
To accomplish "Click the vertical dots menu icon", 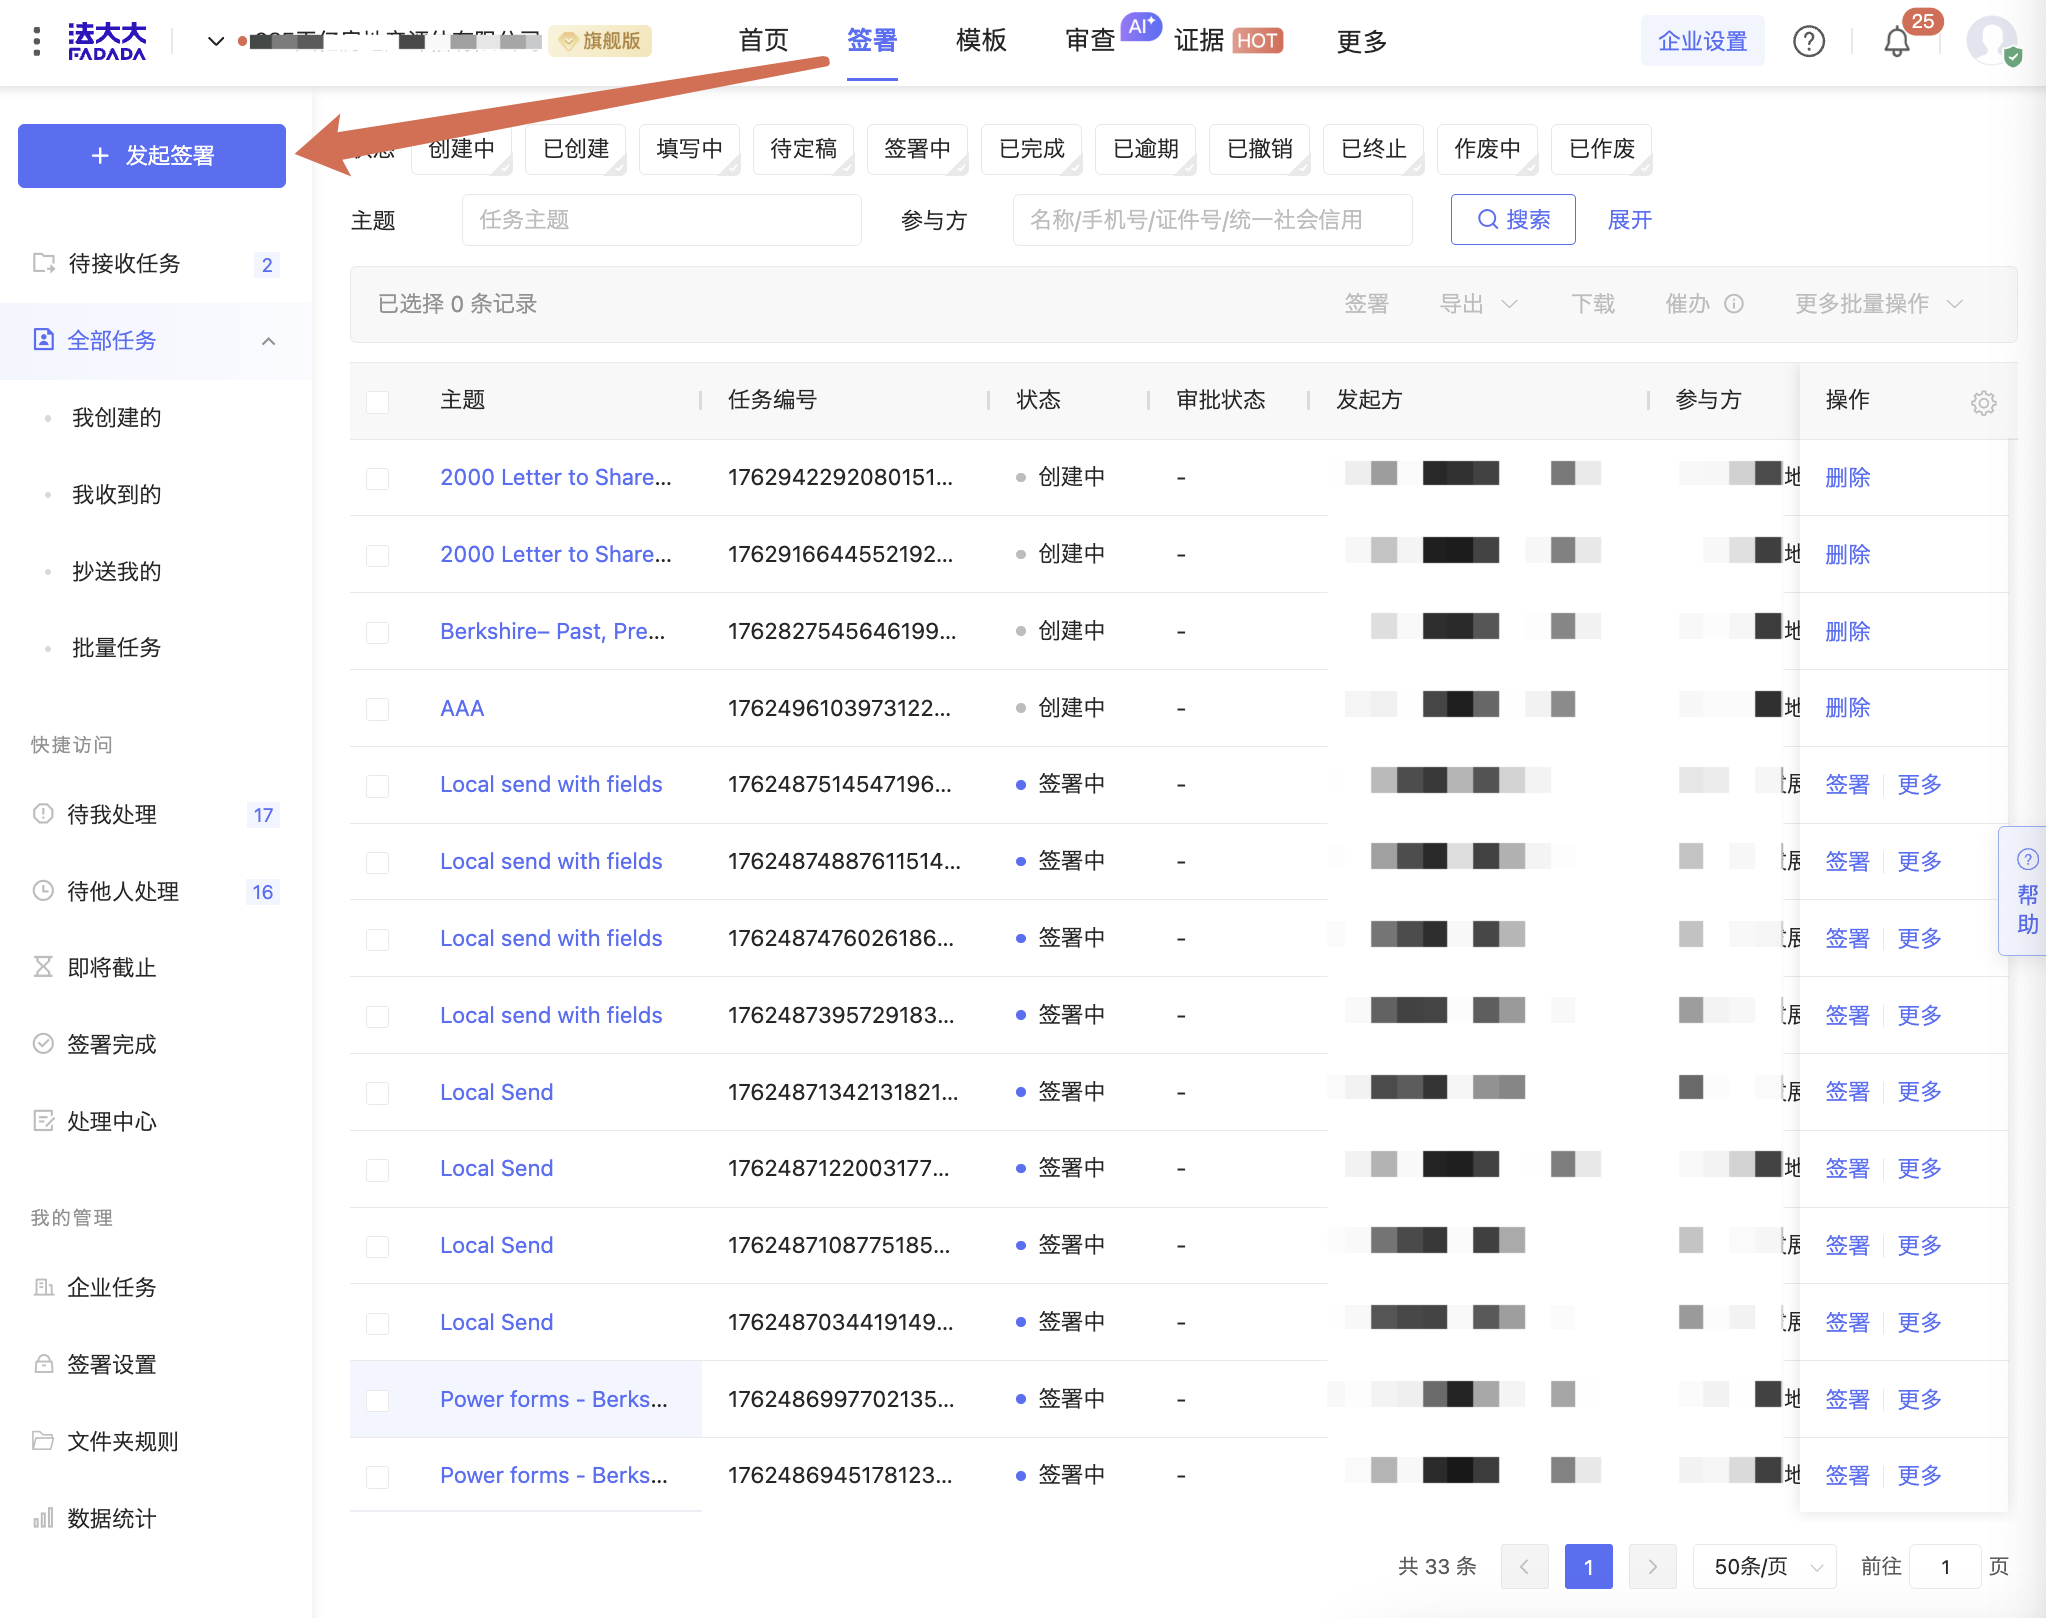I will click(37, 41).
